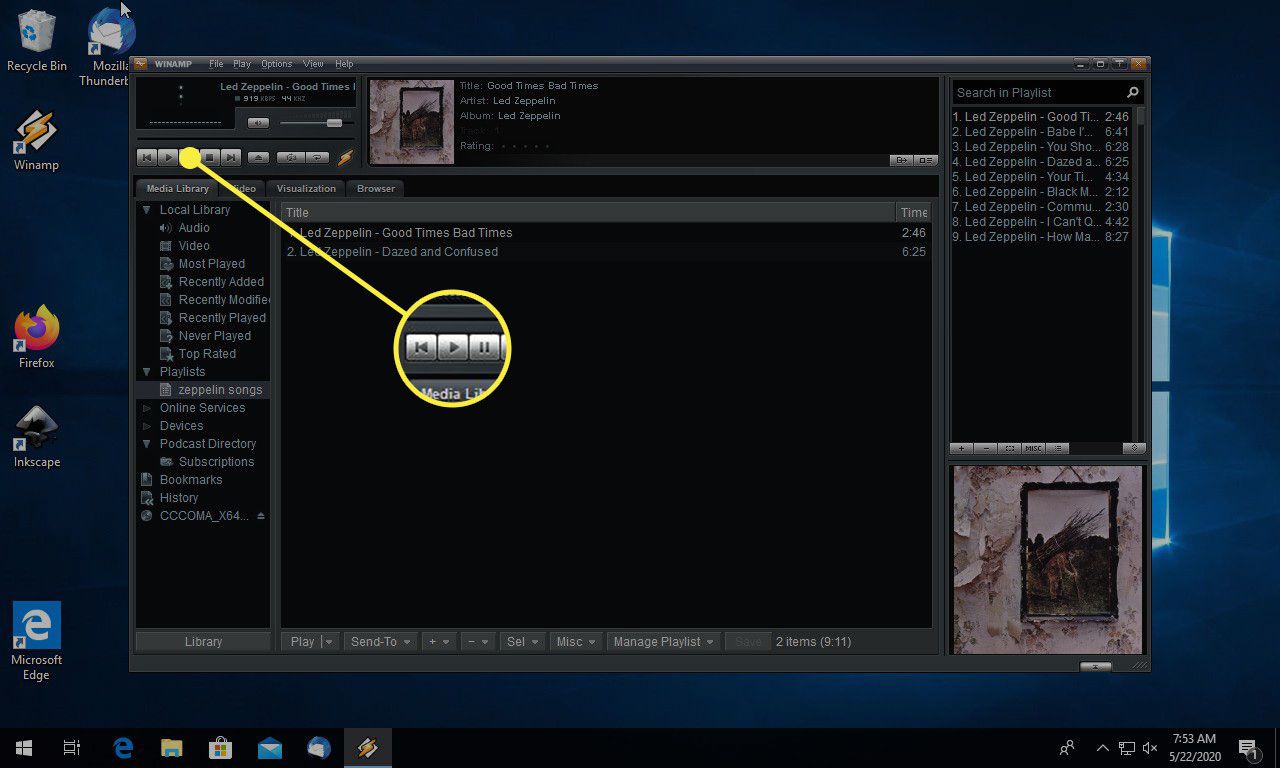The height and width of the screenshot is (768, 1280).
Task: Open the Help menu
Action: pos(344,64)
